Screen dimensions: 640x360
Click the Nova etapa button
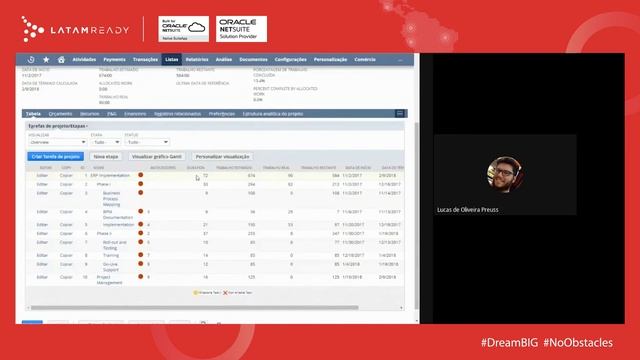point(106,156)
